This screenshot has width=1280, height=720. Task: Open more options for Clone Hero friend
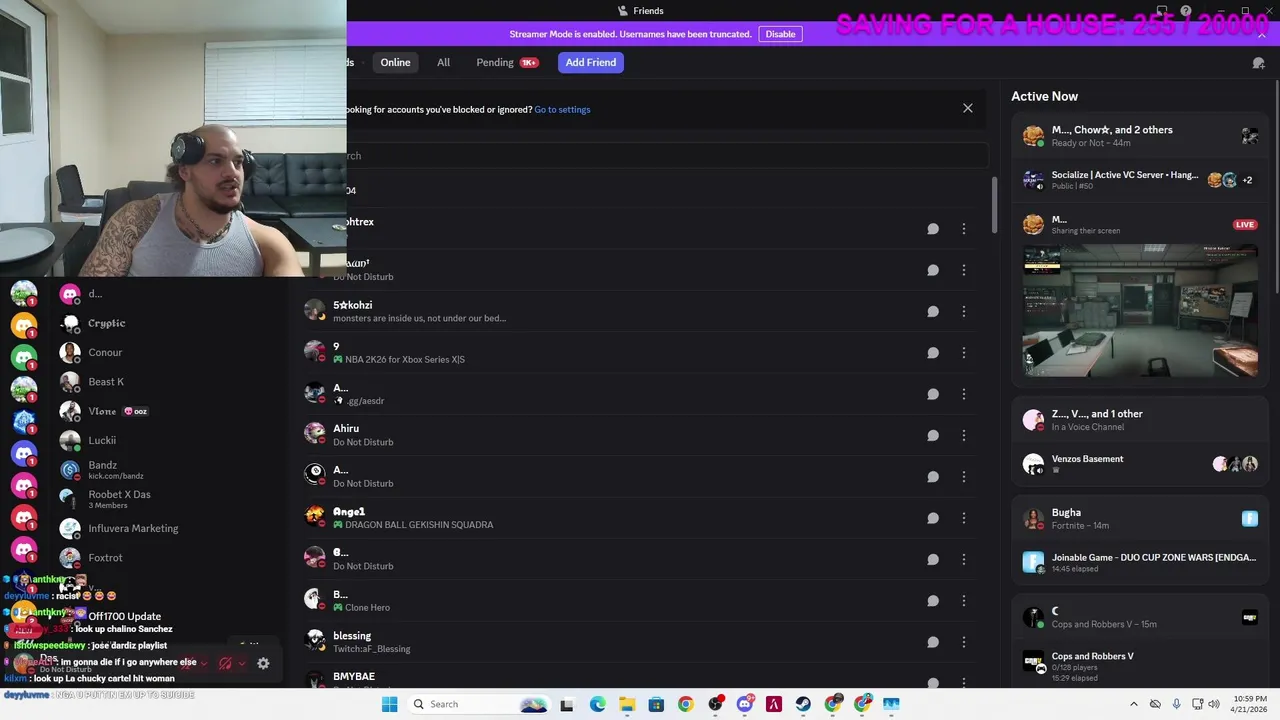pos(964,601)
